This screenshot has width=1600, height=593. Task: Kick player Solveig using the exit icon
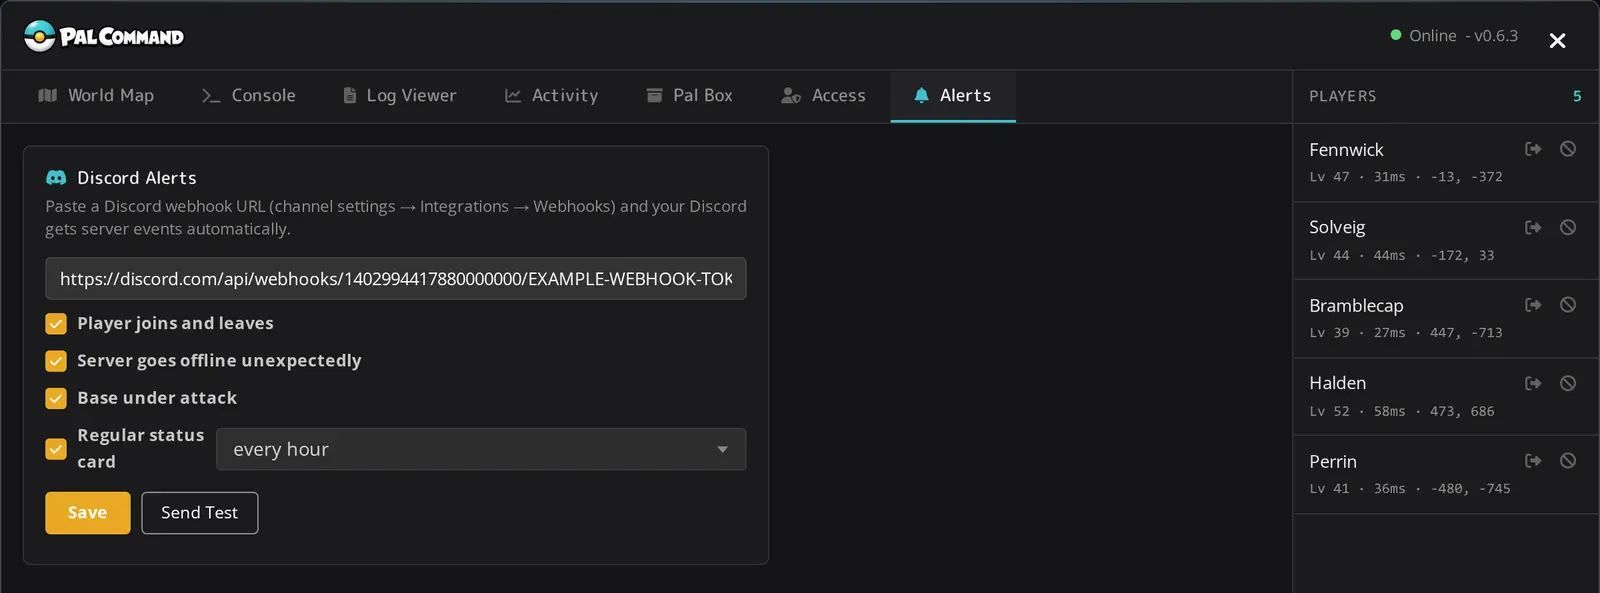[1533, 227]
